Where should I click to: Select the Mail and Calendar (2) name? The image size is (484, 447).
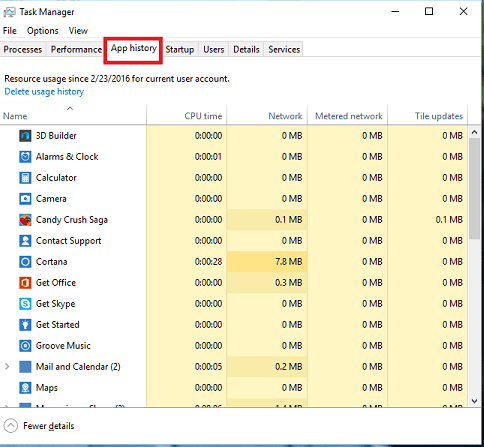78,367
